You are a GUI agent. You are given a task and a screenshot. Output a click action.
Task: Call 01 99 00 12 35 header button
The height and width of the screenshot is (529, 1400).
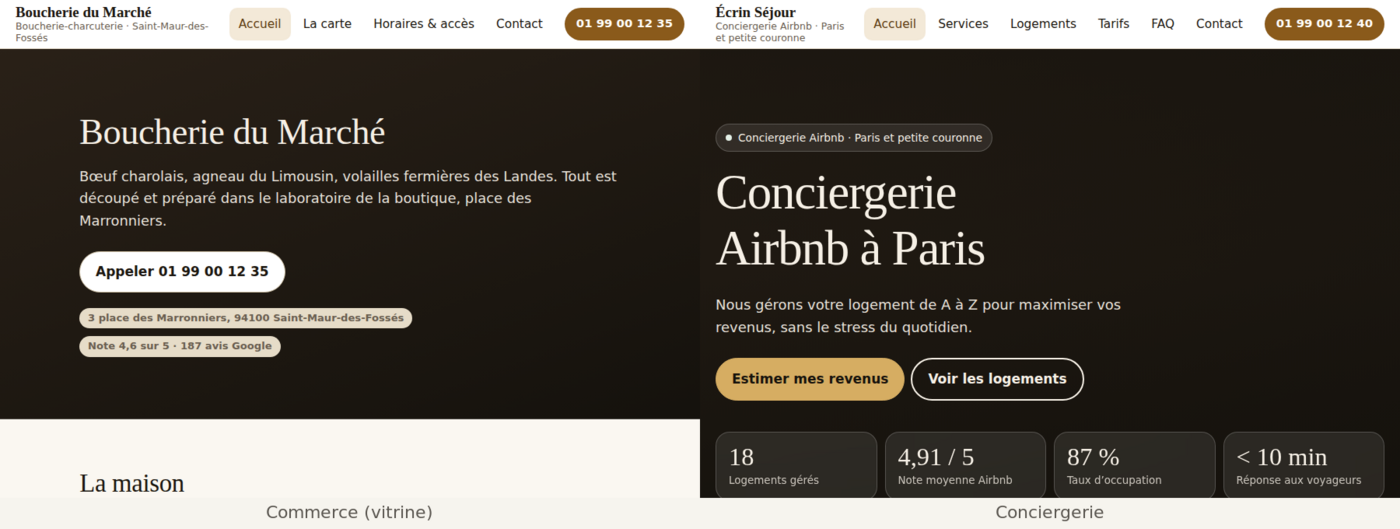pos(624,24)
